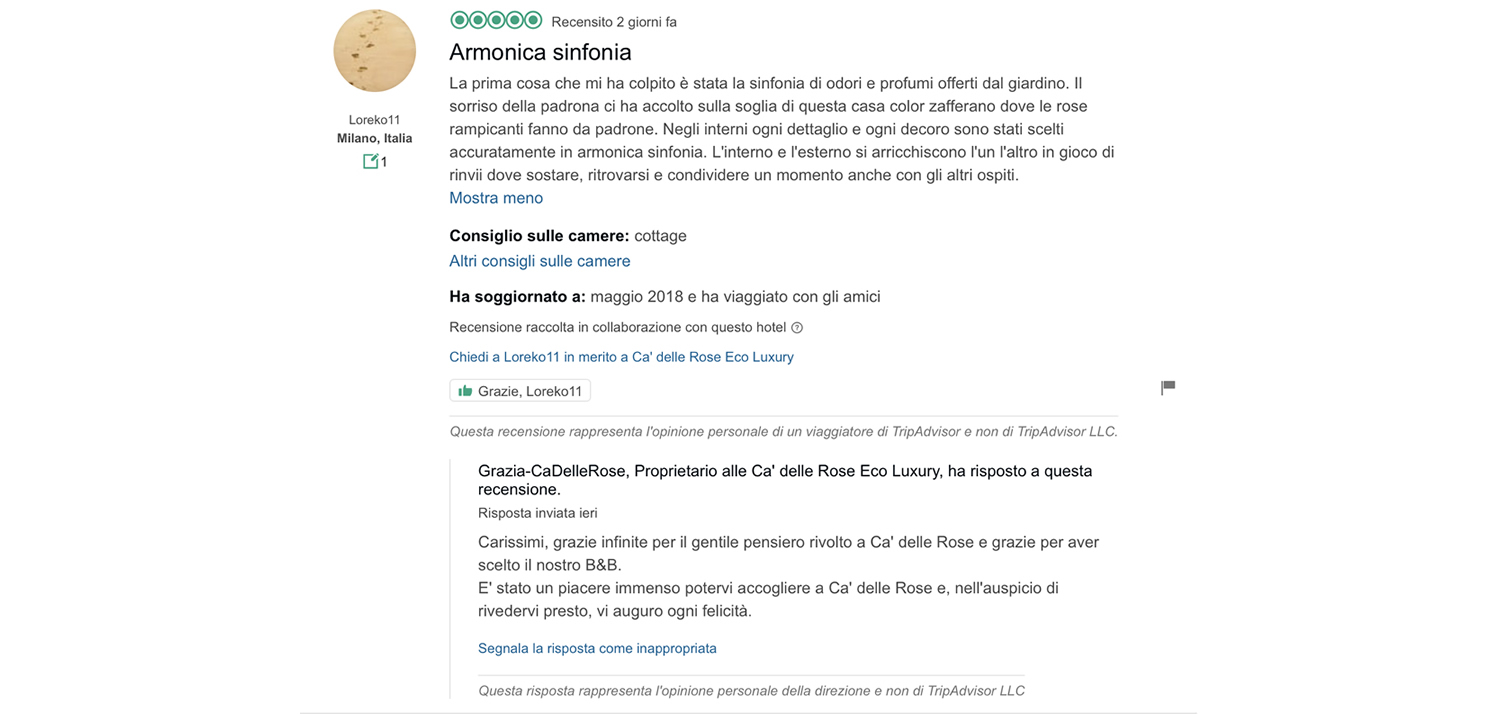The image size is (1500, 714).
Task: Click the Consiglio sulle camere cottage tip
Action: pyautogui.click(x=568, y=236)
